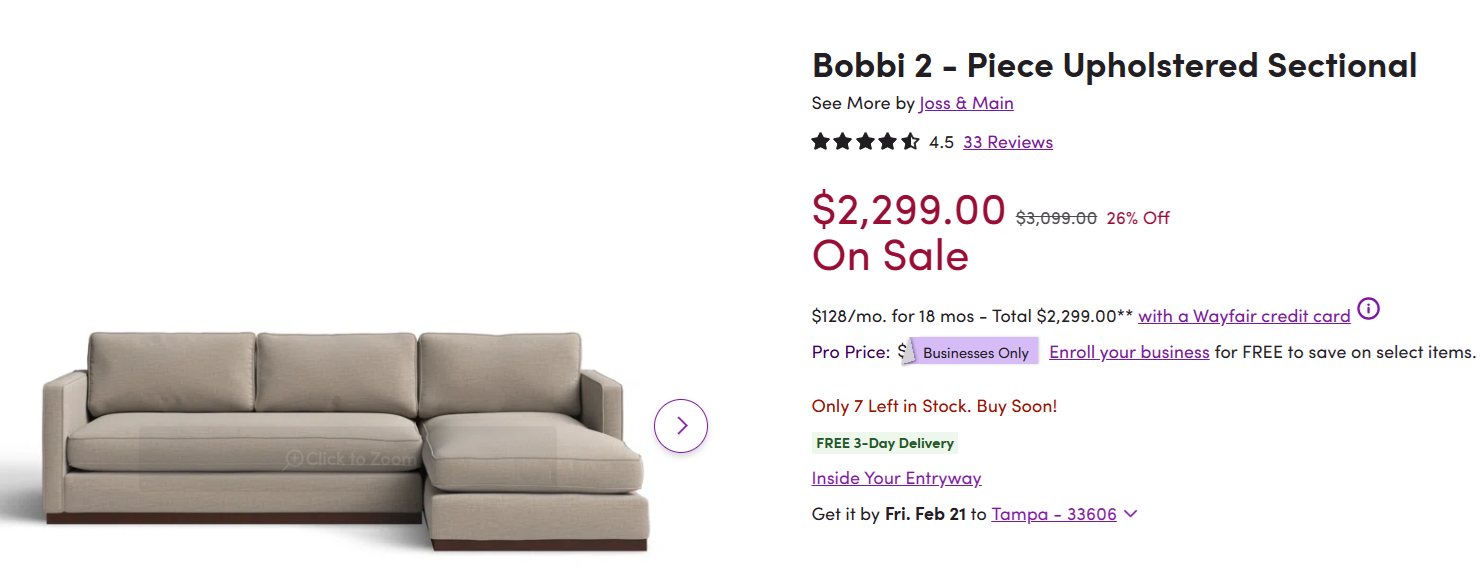Click the FREE 3-Day Delivery badge
The width and height of the screenshot is (1484, 568).
(x=885, y=443)
